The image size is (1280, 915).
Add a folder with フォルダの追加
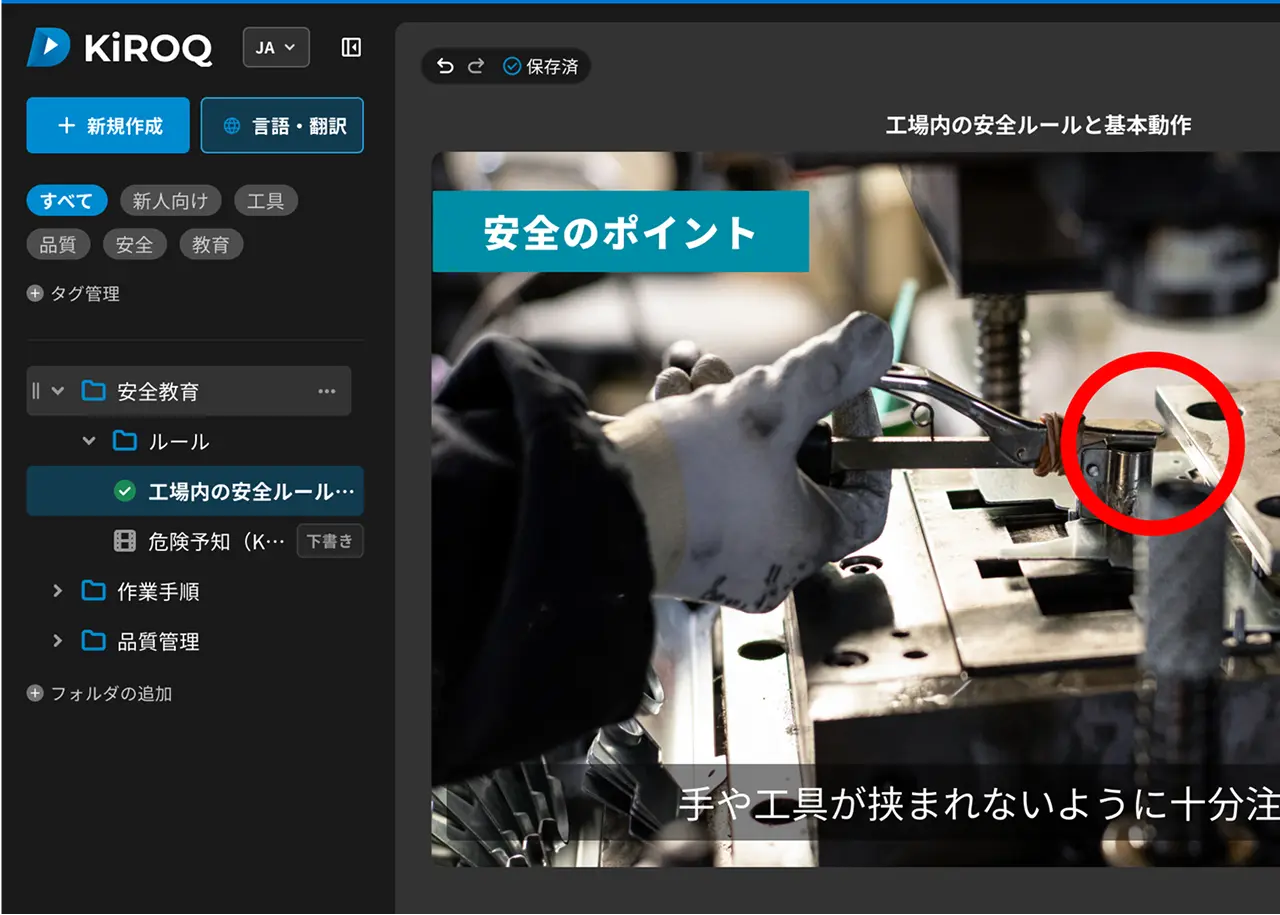coord(100,693)
